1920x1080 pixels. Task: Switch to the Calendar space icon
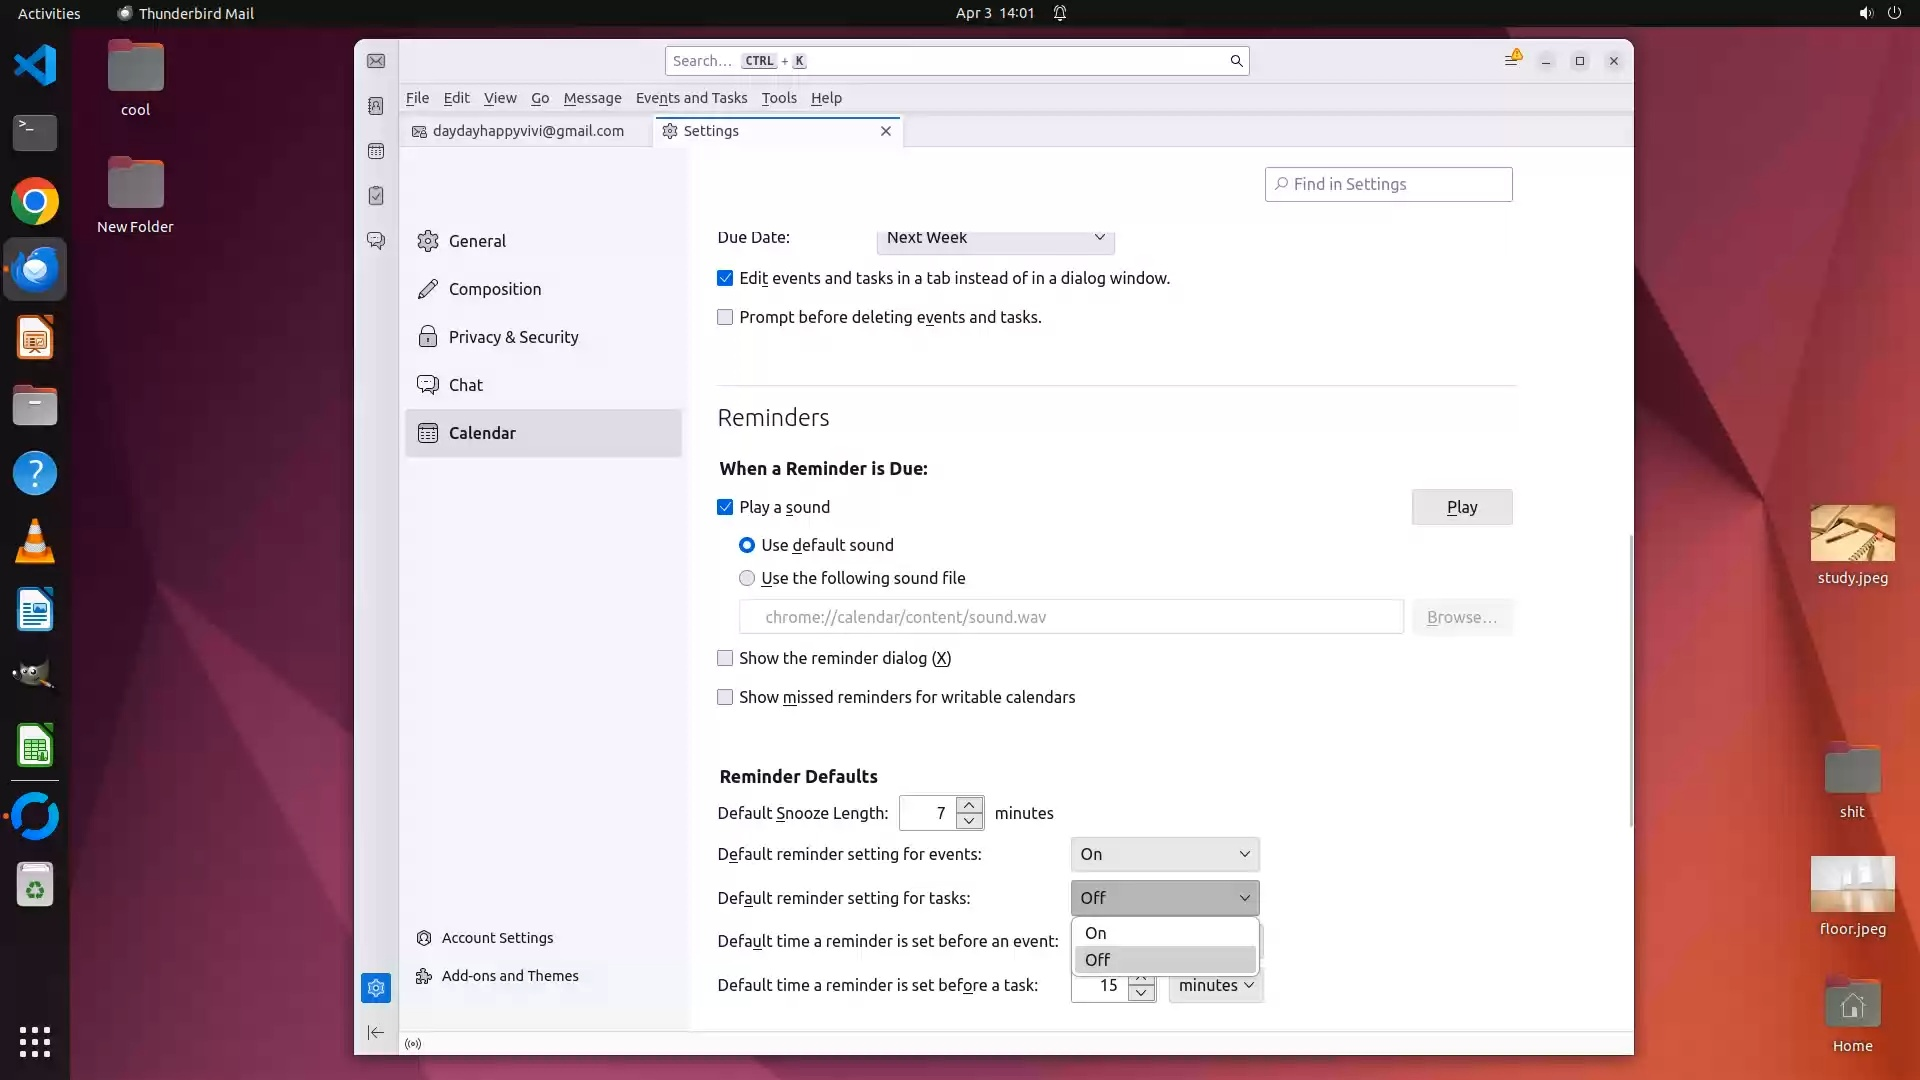376,151
